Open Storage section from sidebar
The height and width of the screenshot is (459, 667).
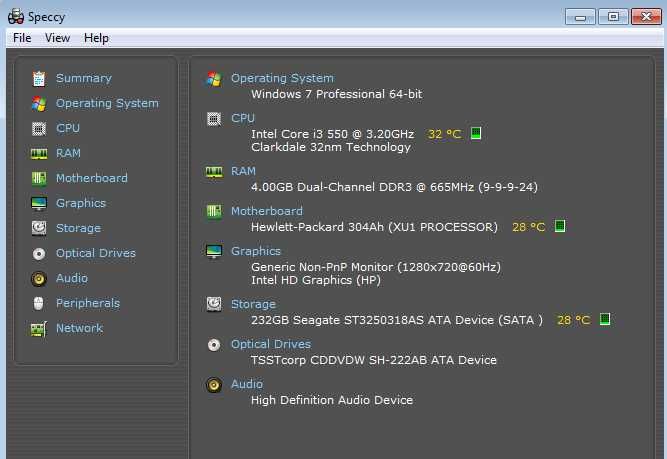78,228
